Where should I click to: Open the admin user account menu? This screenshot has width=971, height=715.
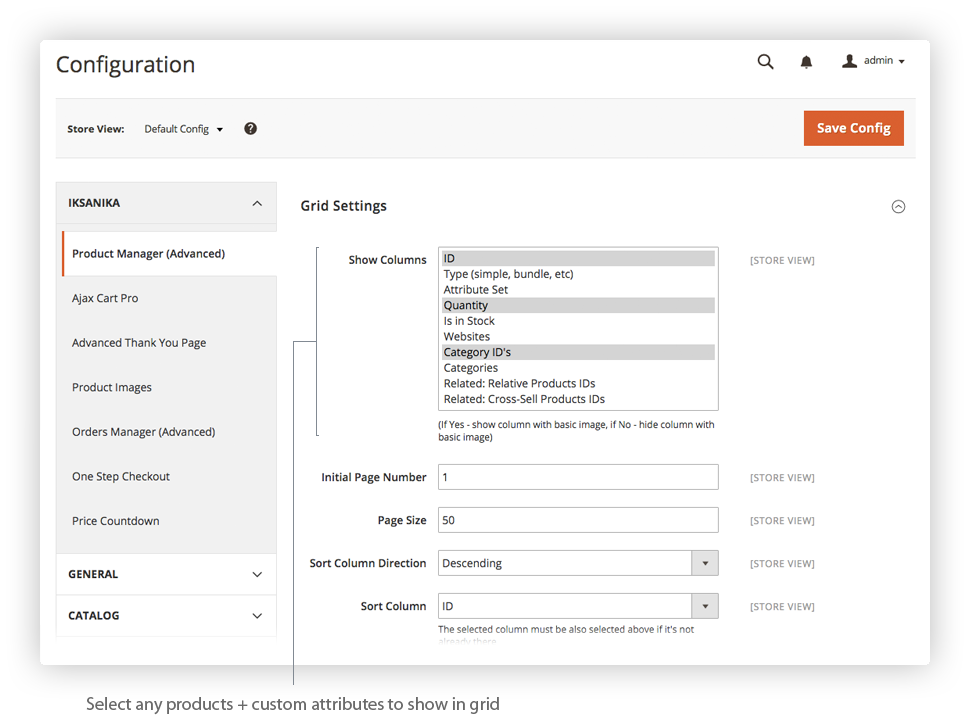pyautogui.click(x=873, y=61)
